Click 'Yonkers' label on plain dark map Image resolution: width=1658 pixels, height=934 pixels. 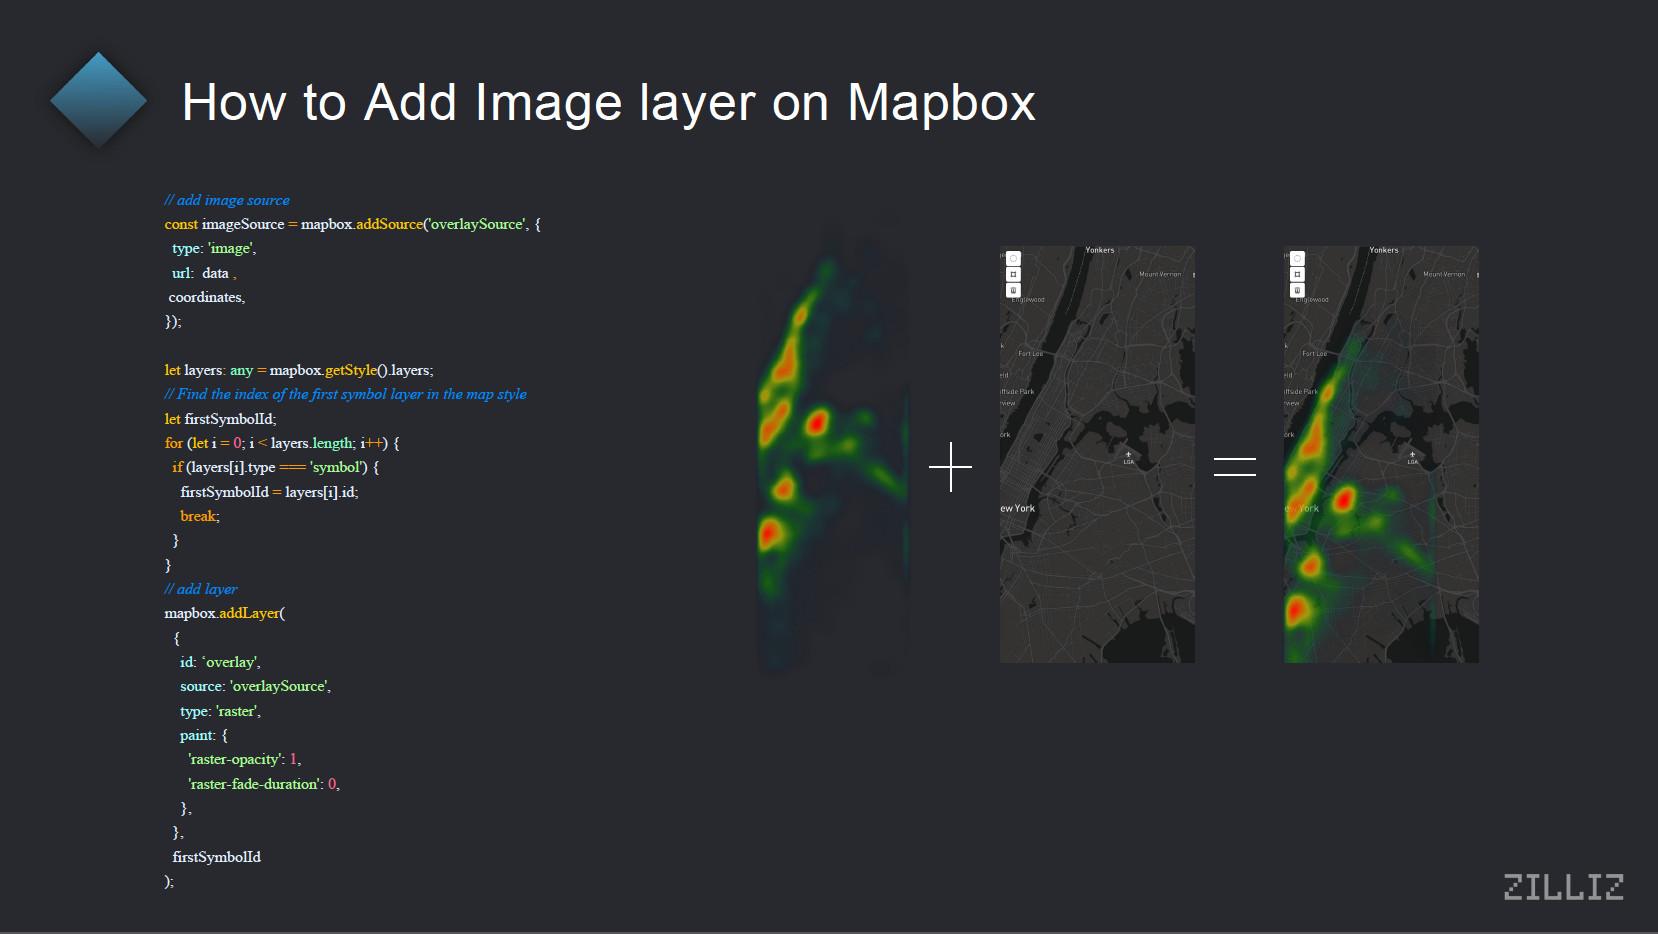(x=1100, y=250)
